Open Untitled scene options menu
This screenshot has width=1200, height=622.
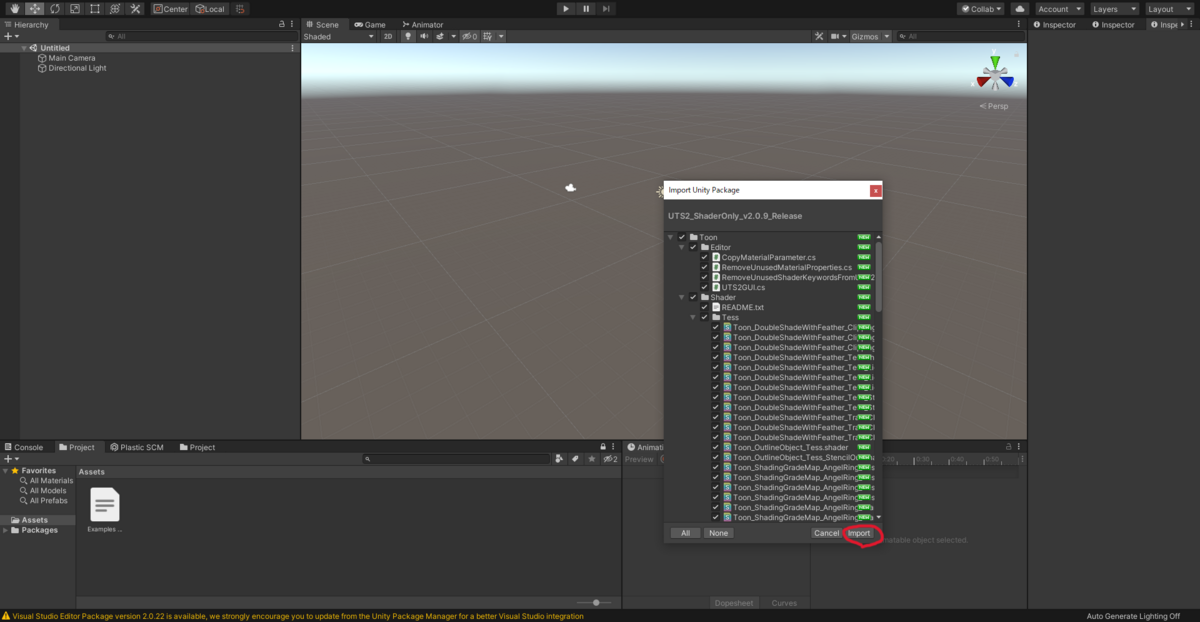point(292,48)
